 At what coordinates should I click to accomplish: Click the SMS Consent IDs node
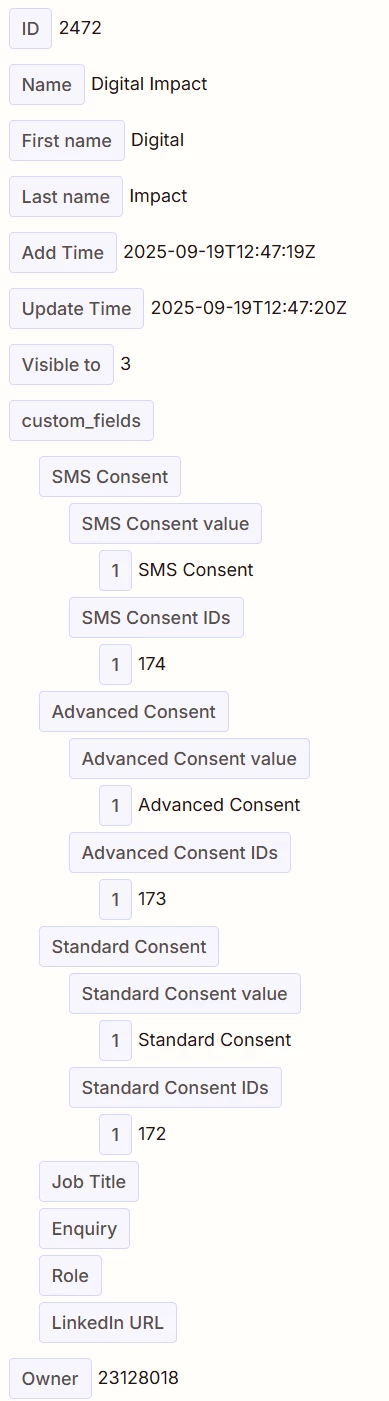(x=156, y=618)
